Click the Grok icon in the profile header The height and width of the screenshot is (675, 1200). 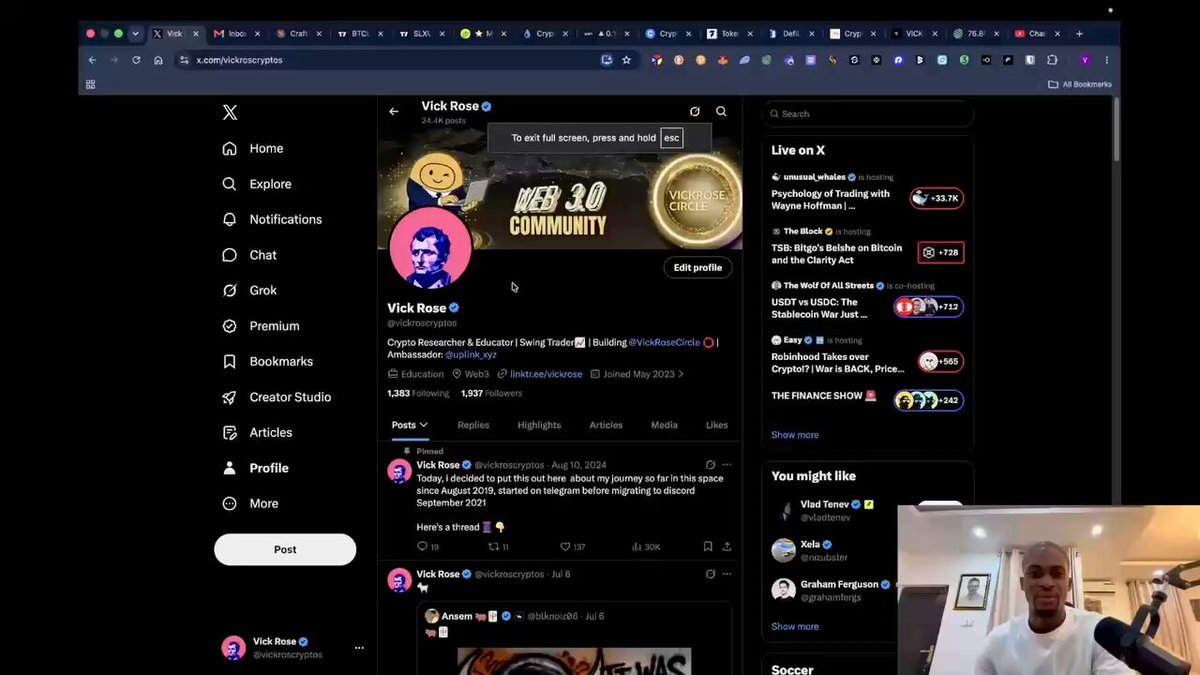pyautogui.click(x=695, y=112)
